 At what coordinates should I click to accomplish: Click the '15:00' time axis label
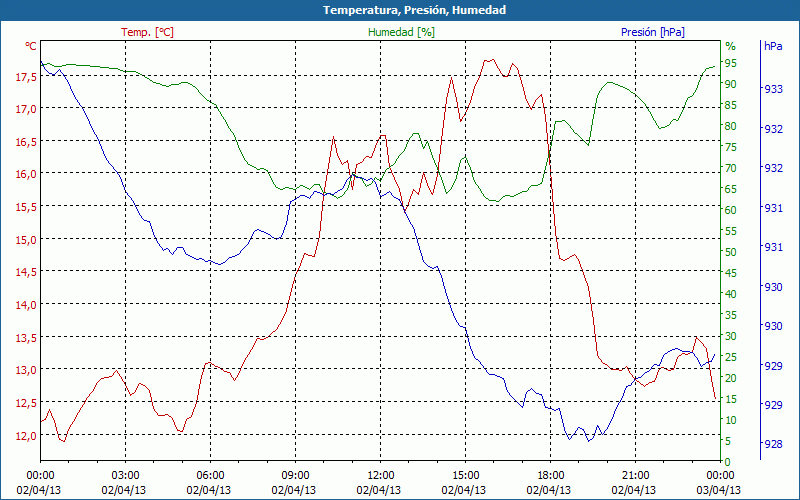(465, 476)
